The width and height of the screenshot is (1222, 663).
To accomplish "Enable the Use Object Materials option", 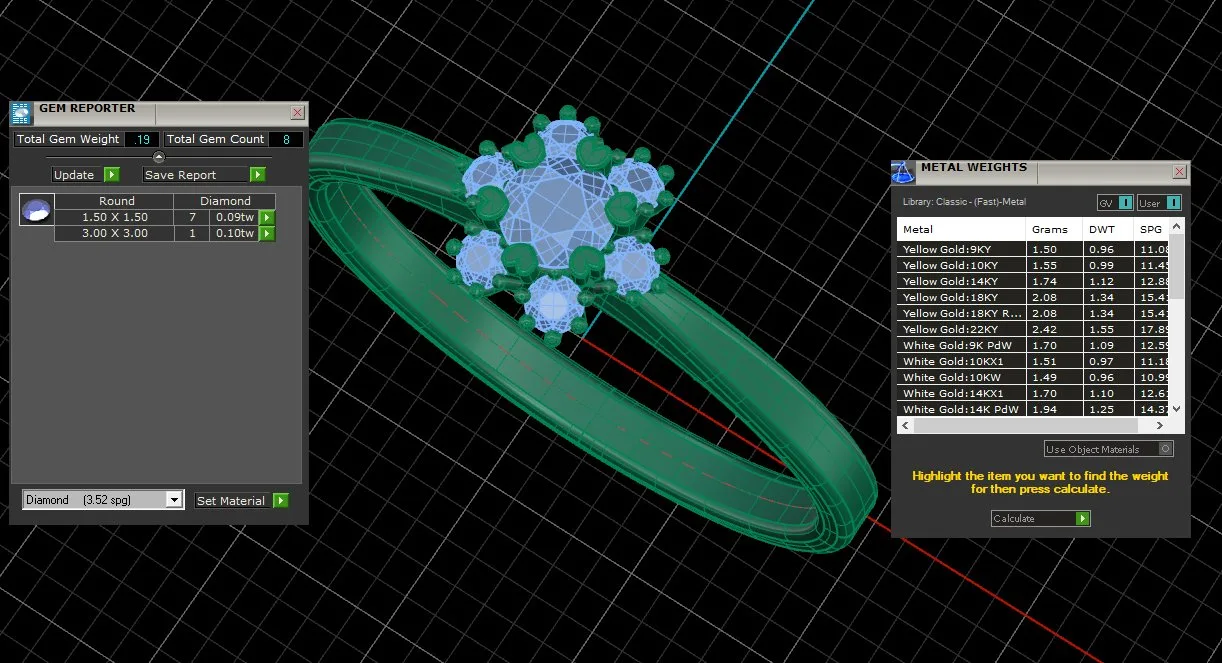I will (1108, 449).
